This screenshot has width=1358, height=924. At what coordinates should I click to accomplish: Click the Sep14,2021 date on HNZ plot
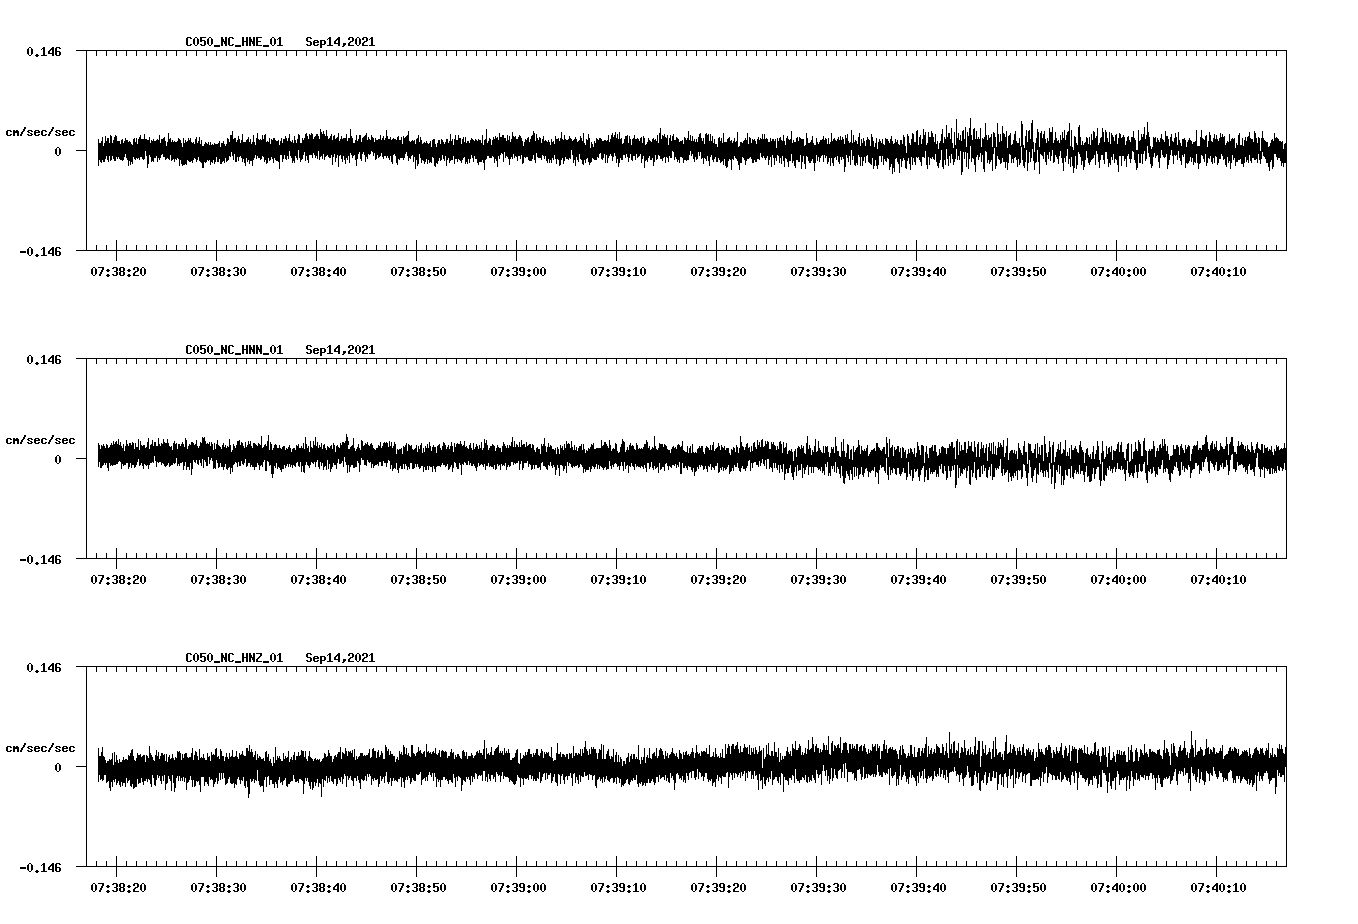click(340, 658)
